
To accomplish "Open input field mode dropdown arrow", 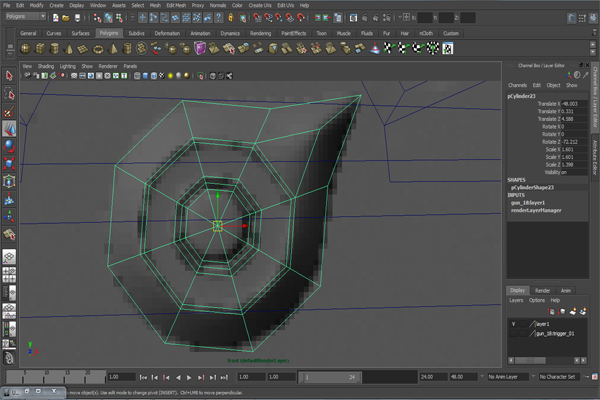I will coord(400,18).
